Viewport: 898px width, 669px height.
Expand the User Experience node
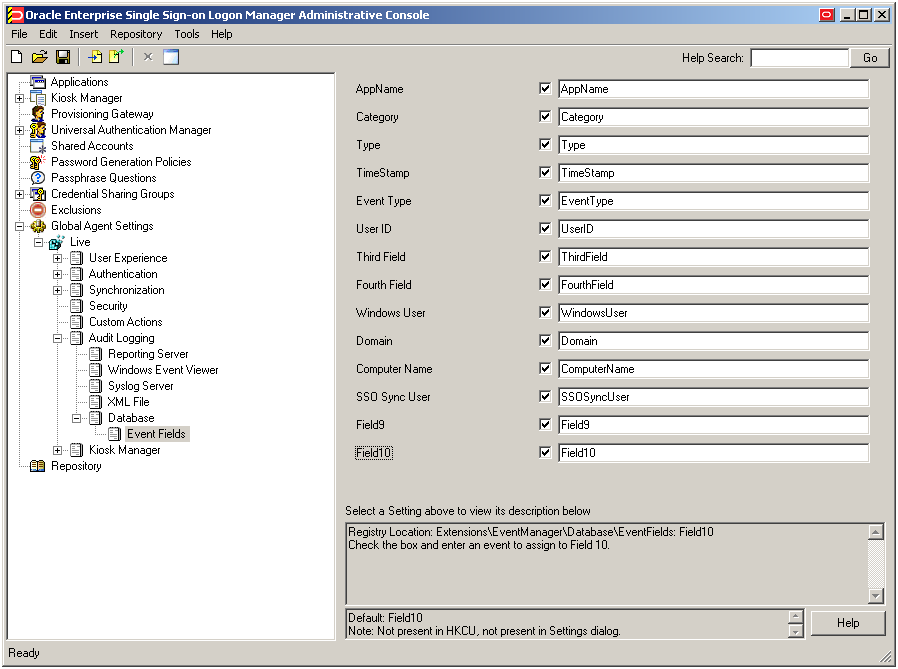(57, 258)
